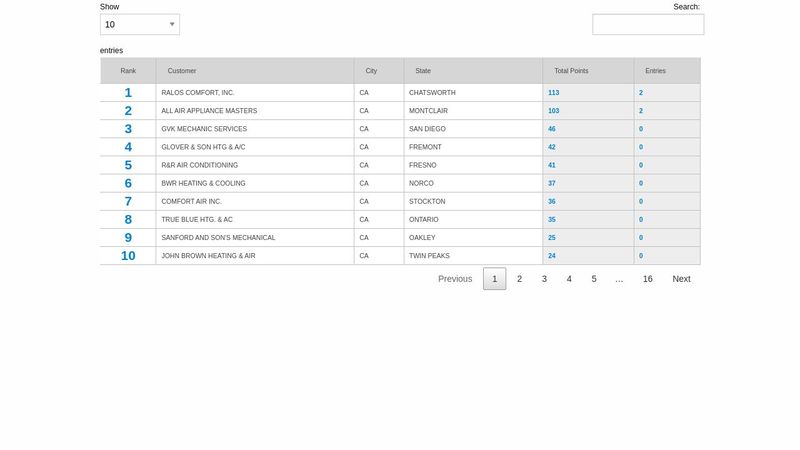Sort by the State column header

[423, 71]
